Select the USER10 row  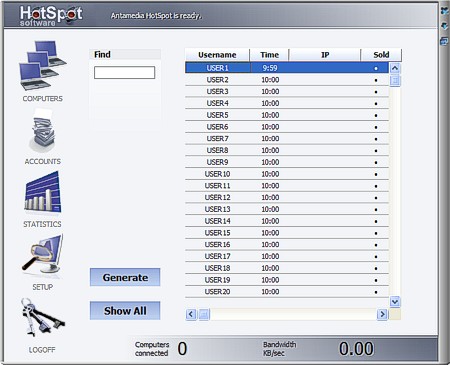tap(287, 174)
